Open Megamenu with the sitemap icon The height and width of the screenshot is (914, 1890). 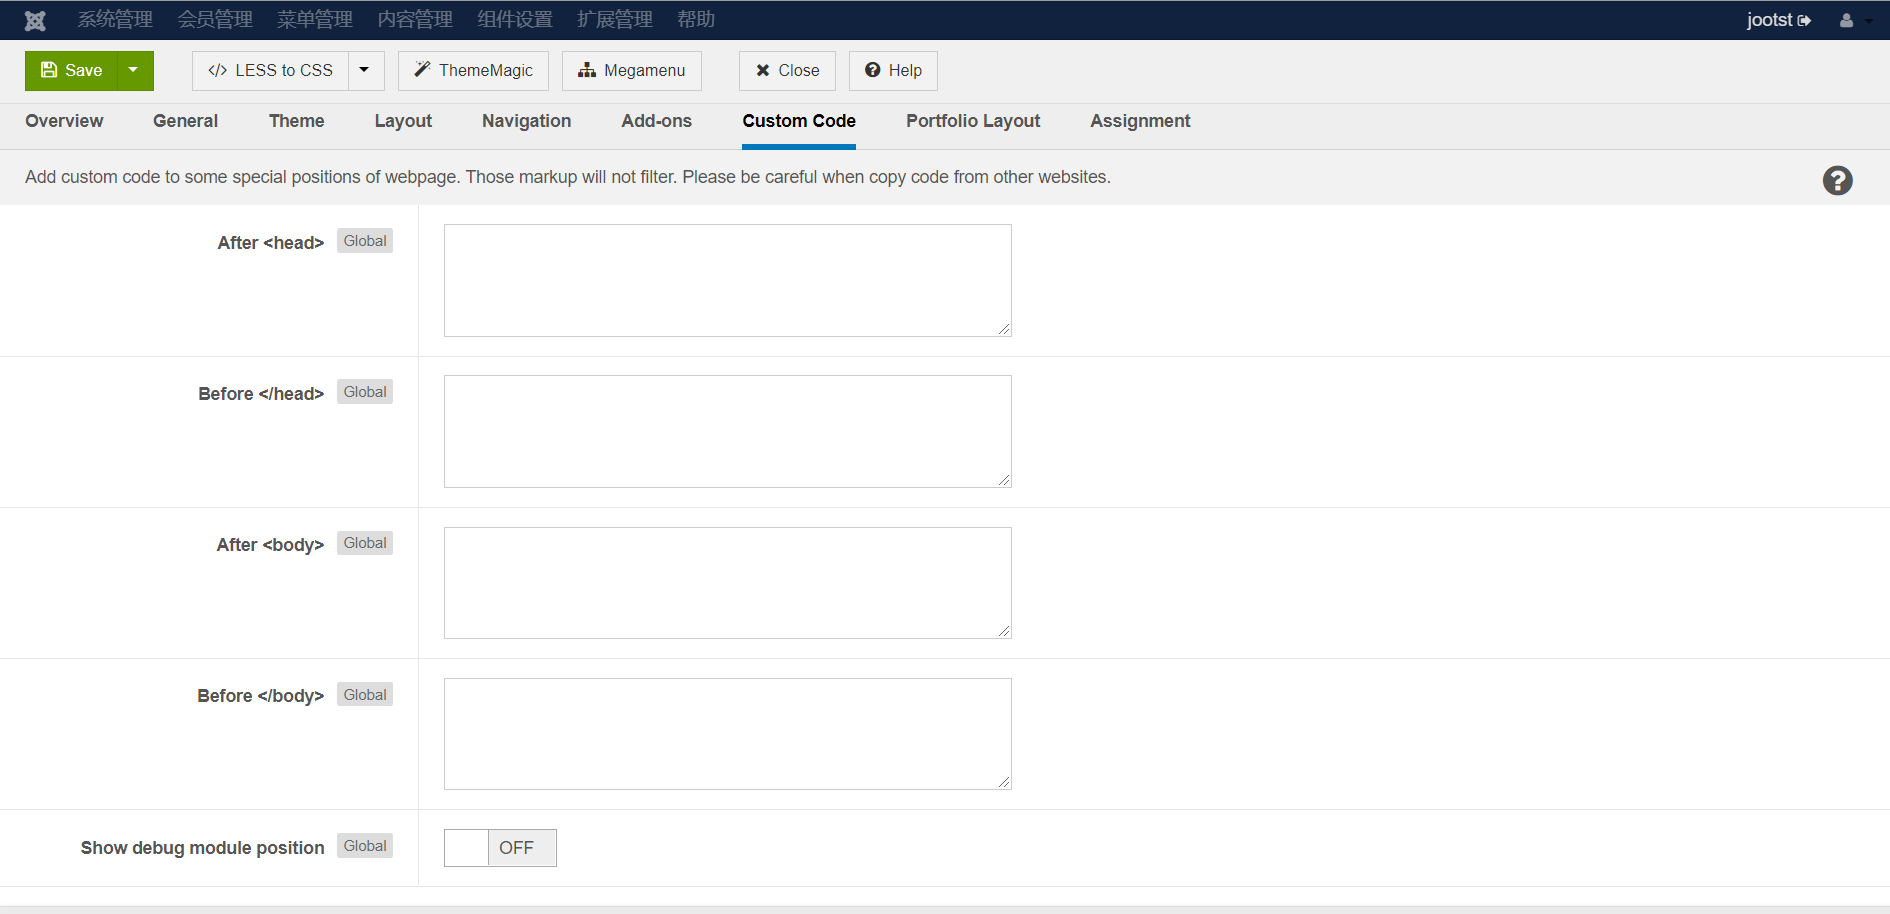click(x=631, y=71)
